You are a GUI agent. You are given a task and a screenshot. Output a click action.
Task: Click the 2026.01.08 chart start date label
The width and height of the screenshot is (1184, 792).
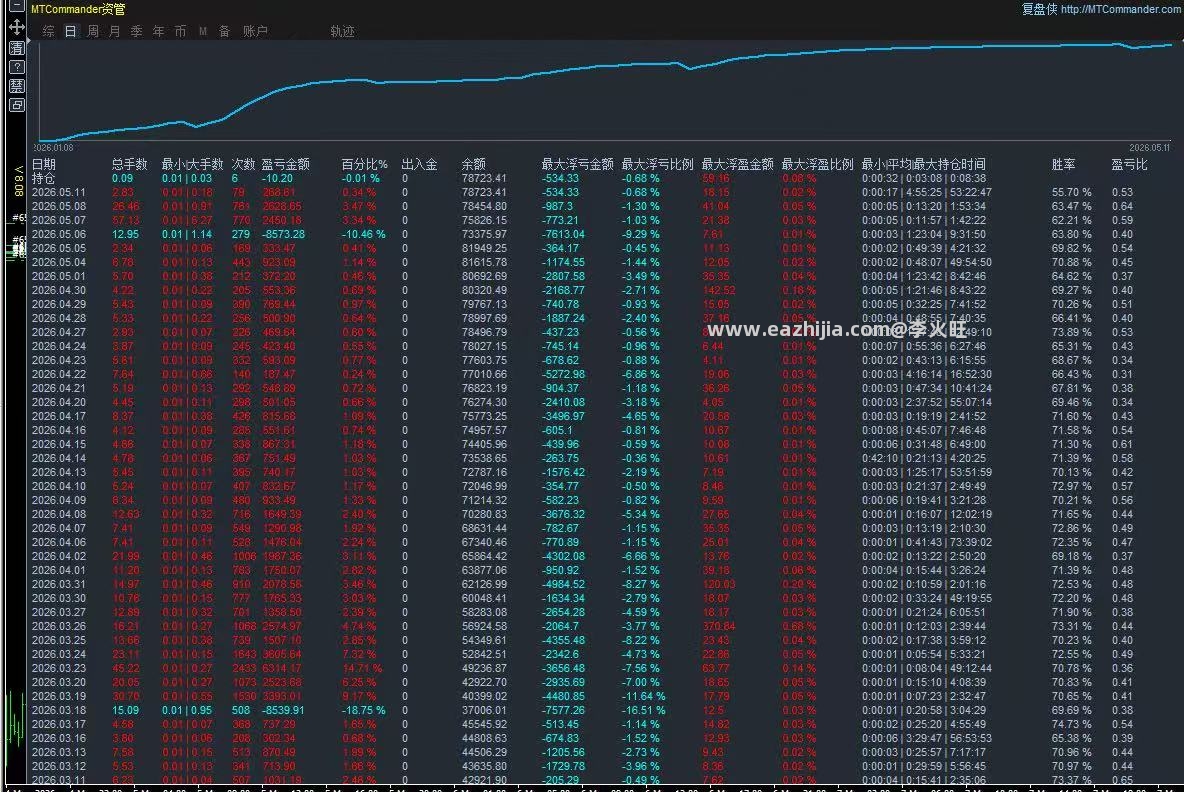tap(53, 147)
